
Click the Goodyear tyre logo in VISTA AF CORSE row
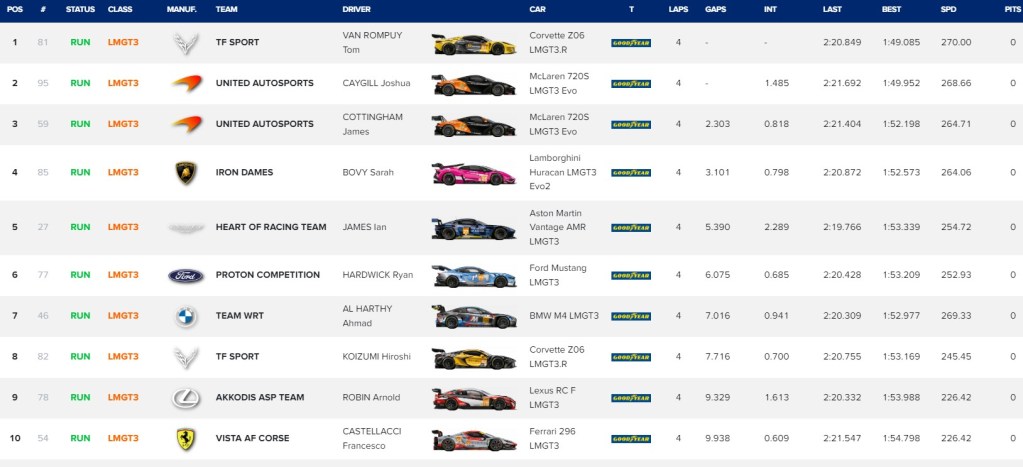point(631,439)
